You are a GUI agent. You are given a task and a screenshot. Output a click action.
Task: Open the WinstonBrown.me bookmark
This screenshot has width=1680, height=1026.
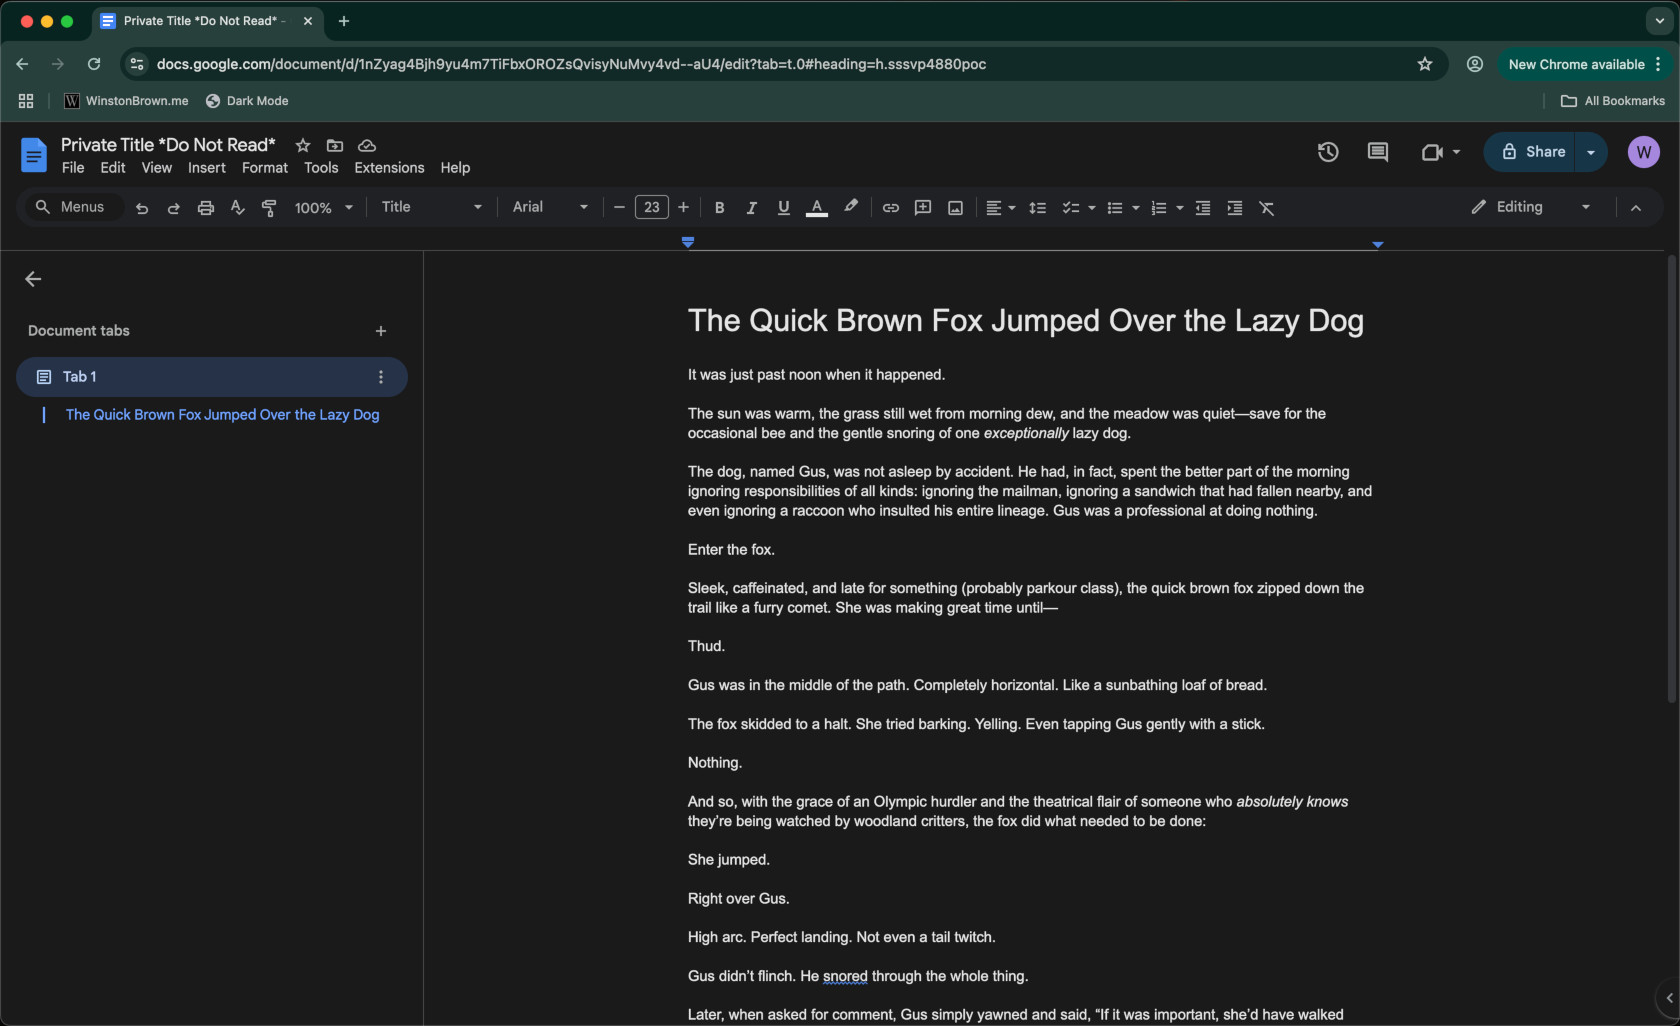[126, 101]
